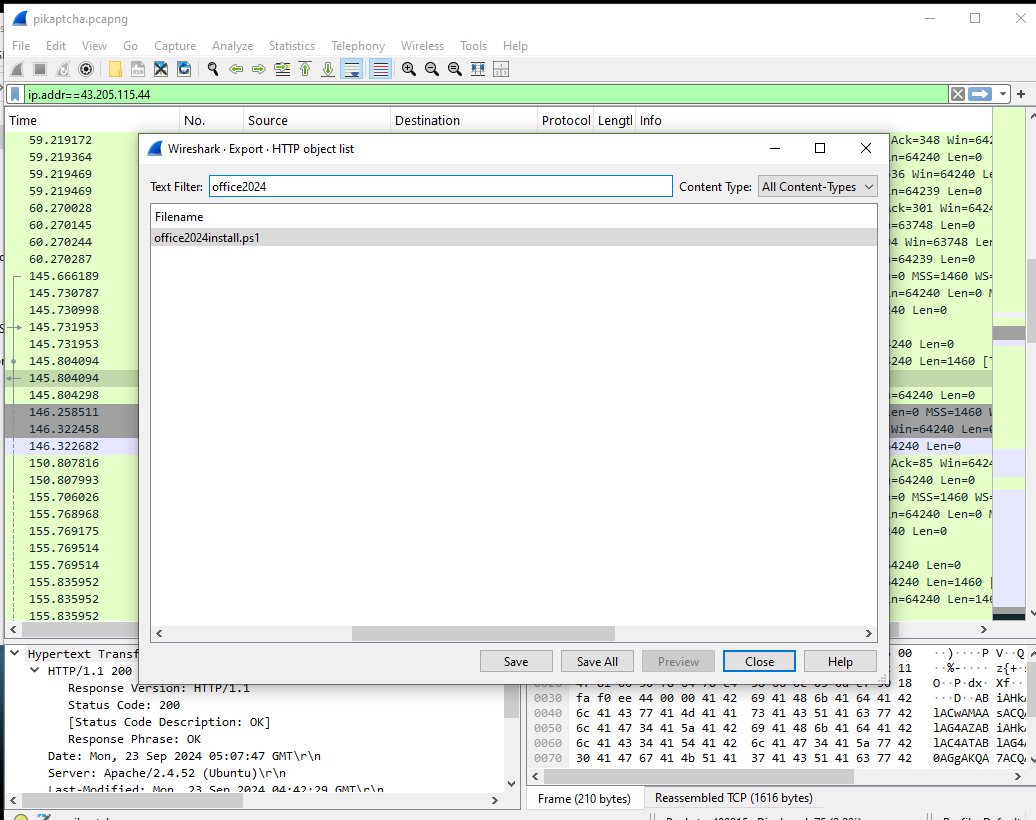Open the Statistics menu
The height and width of the screenshot is (820, 1036).
click(x=291, y=46)
